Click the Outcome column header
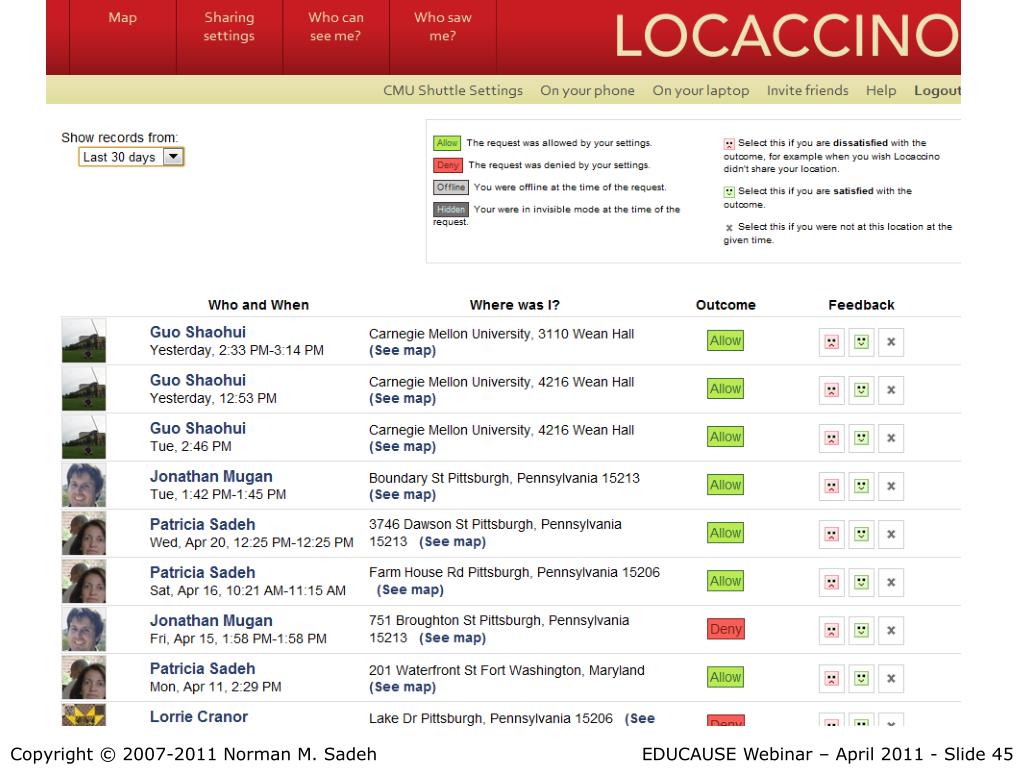 click(726, 305)
